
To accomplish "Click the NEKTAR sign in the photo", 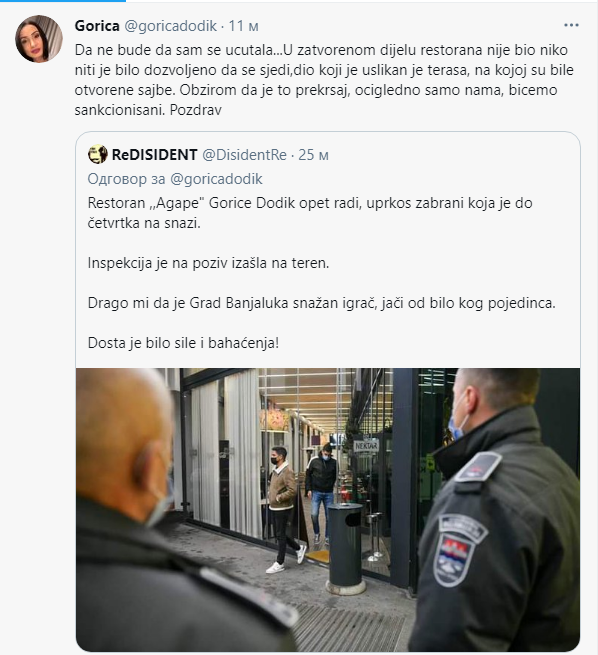I will 366,446.
